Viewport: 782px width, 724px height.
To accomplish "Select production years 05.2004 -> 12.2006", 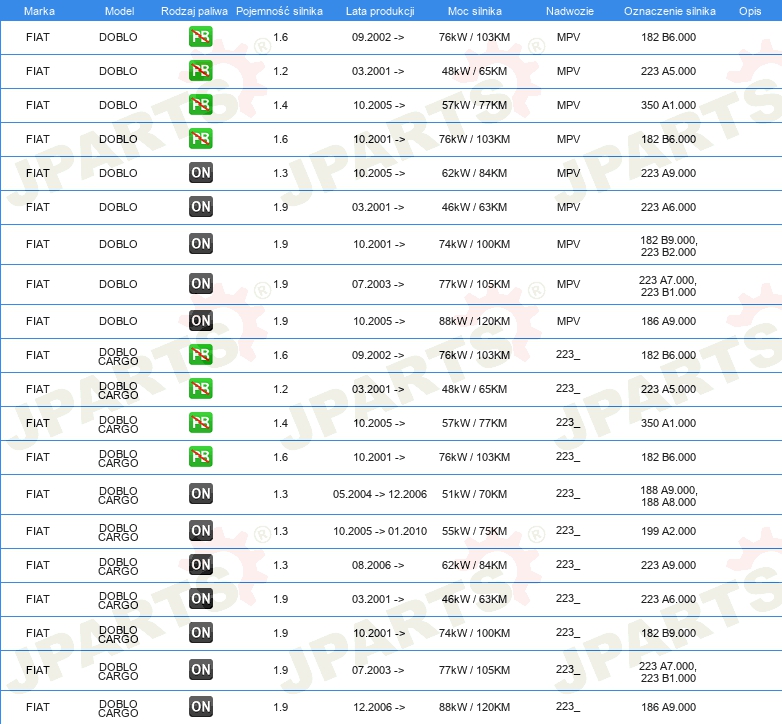I will click(380, 494).
